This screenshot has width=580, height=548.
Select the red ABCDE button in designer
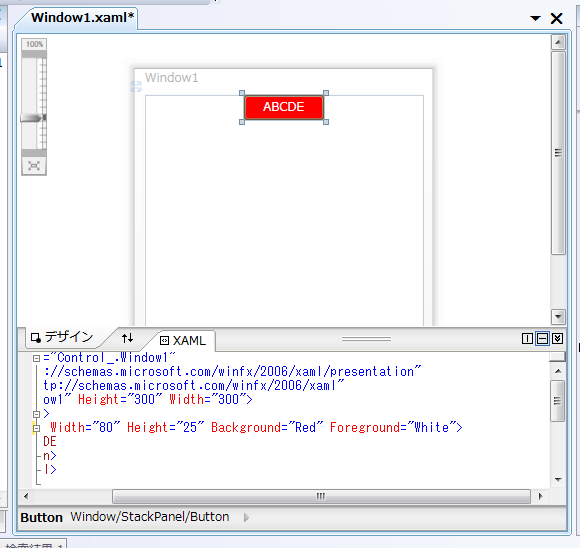coord(284,107)
